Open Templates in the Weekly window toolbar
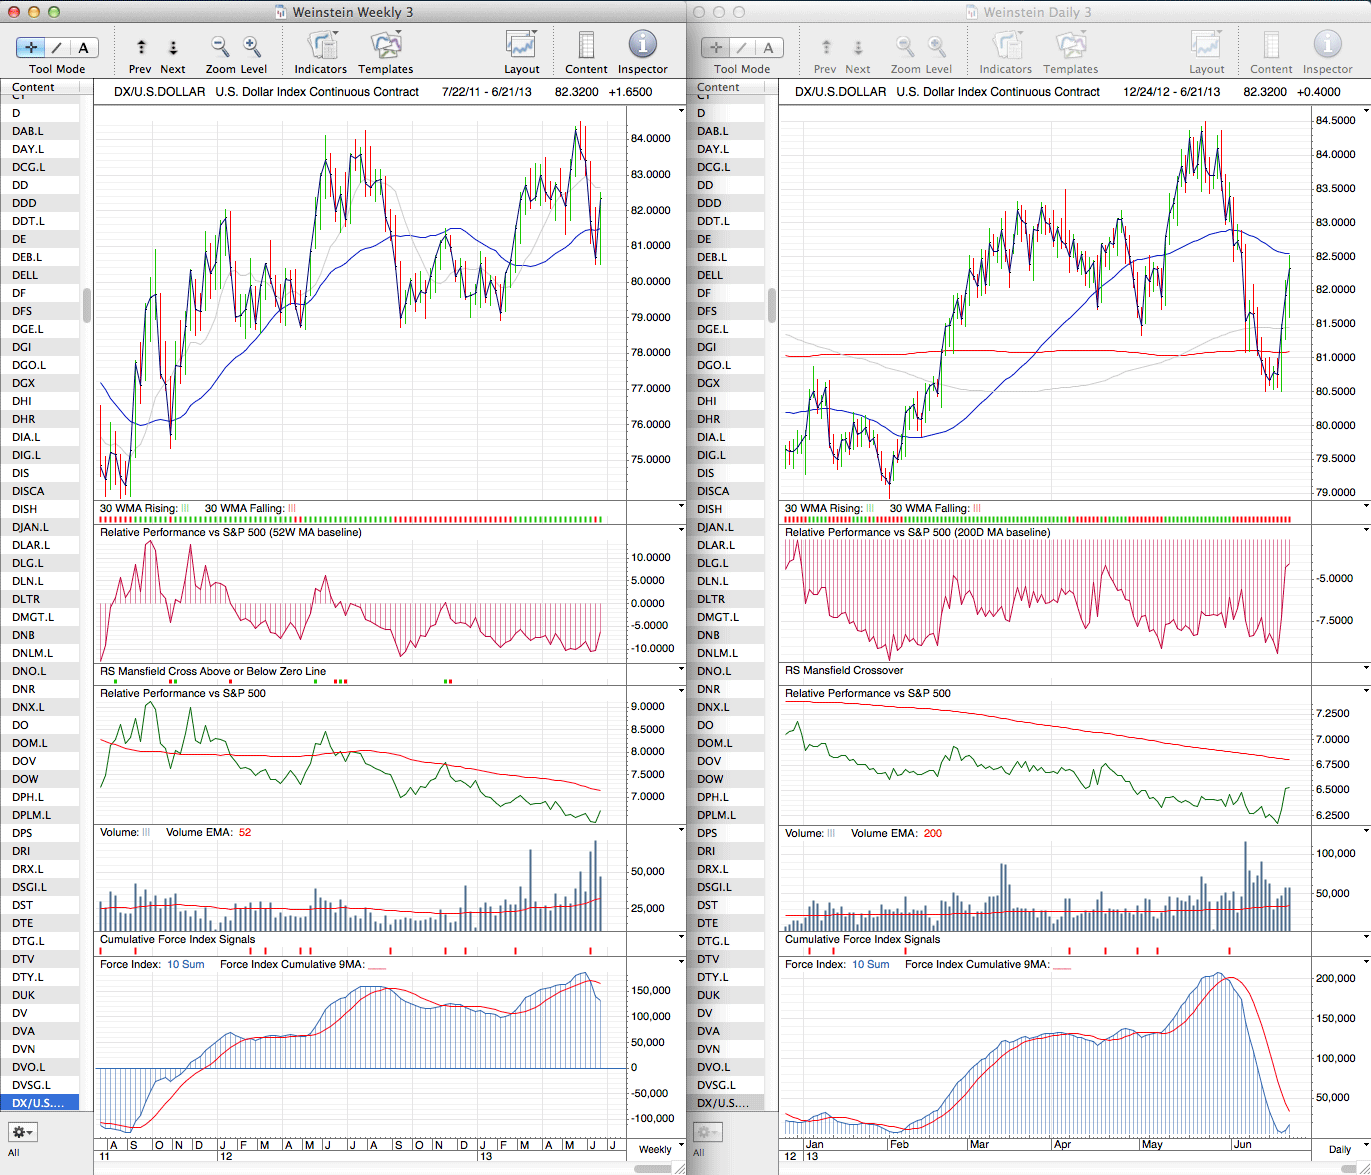1371x1175 pixels. pos(385,46)
